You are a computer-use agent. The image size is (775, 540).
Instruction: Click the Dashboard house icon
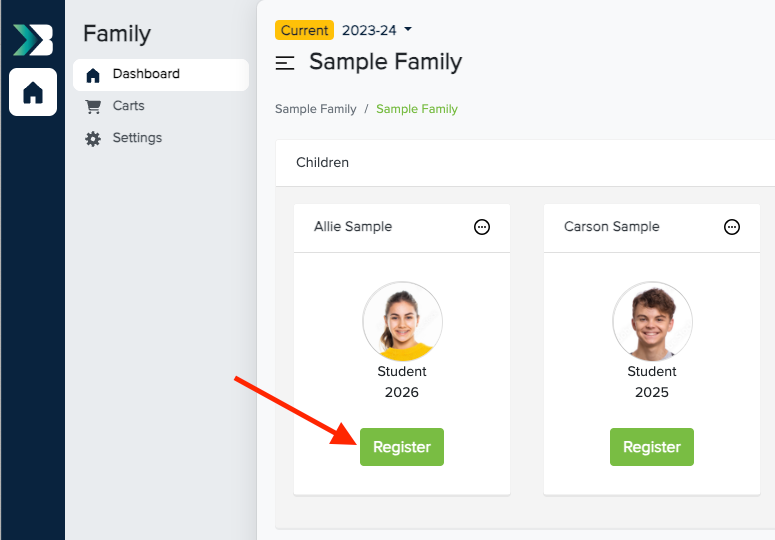pyautogui.click(x=93, y=75)
